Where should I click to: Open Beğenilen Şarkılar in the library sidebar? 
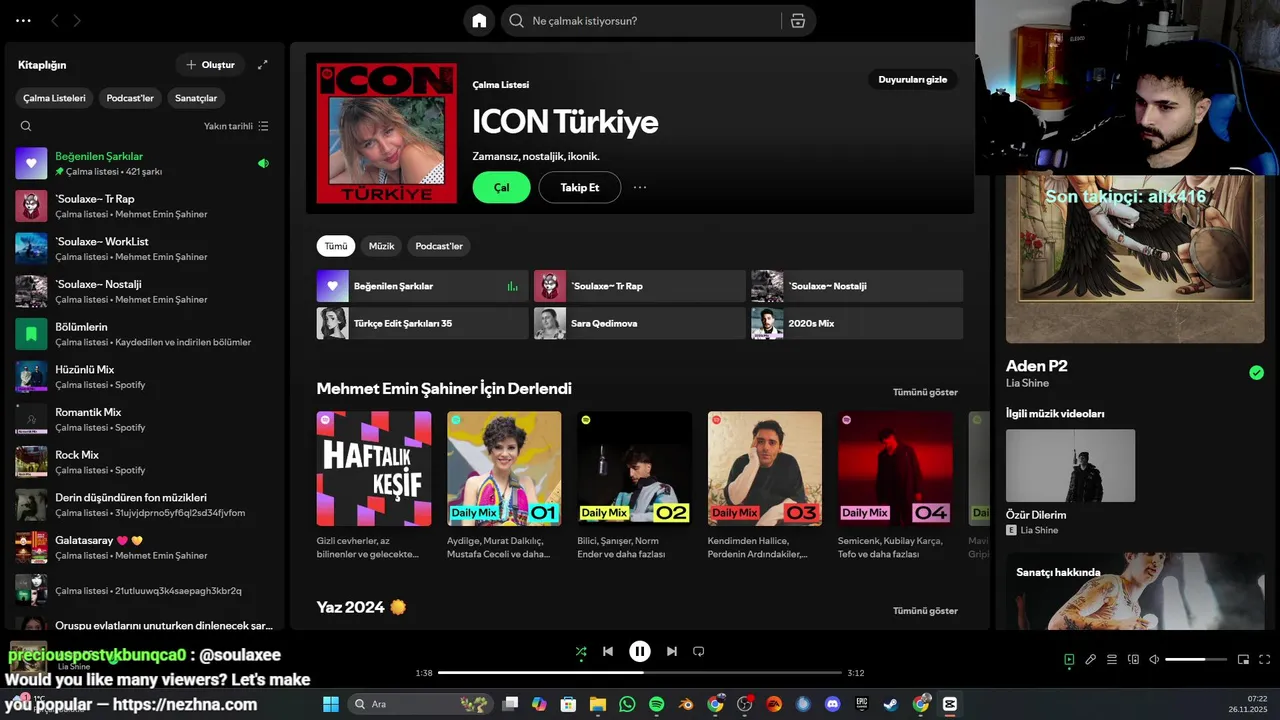145,163
